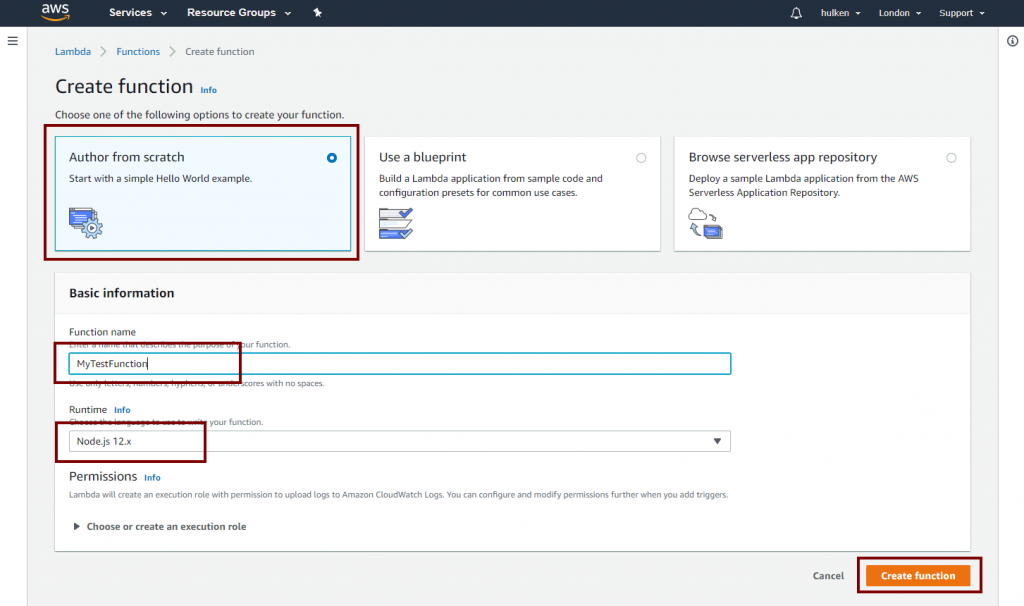1024x606 pixels.
Task: Open the Runtime Node.js 12.x dropdown
Action: click(x=400, y=441)
